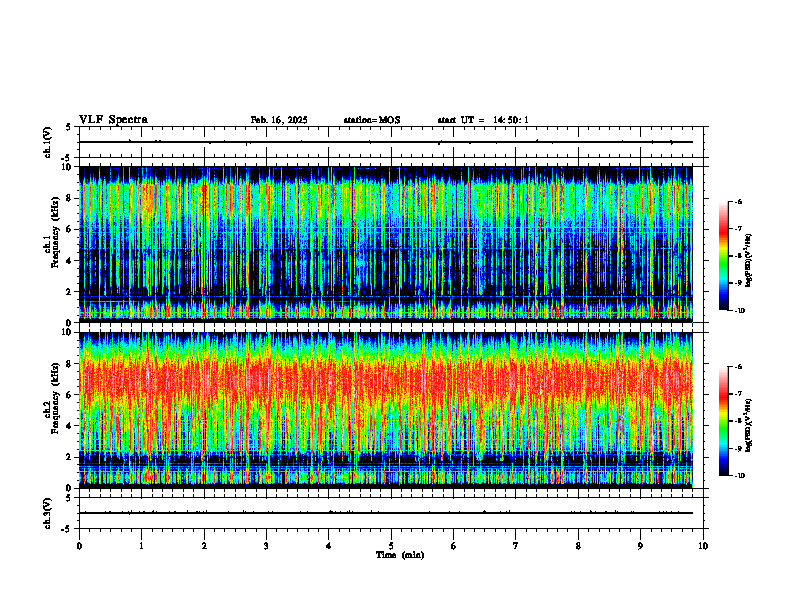Screen dimensions: 792x612
Task: Click time axis tick label "5"
Action: pos(391,546)
